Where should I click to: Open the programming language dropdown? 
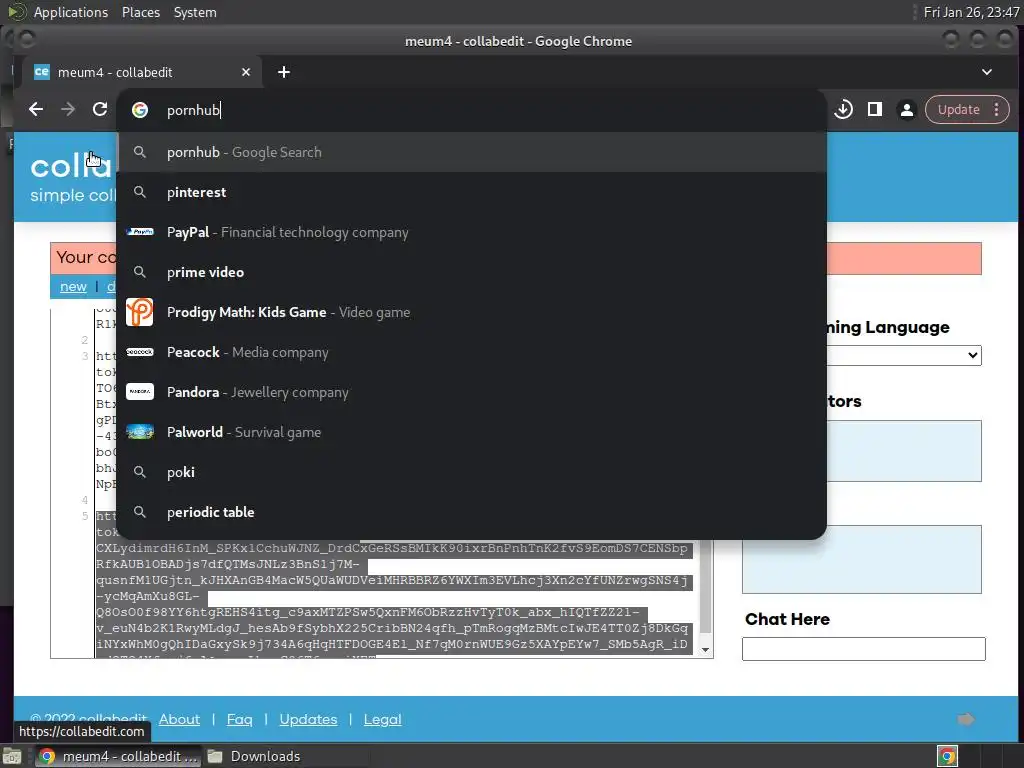tap(904, 355)
